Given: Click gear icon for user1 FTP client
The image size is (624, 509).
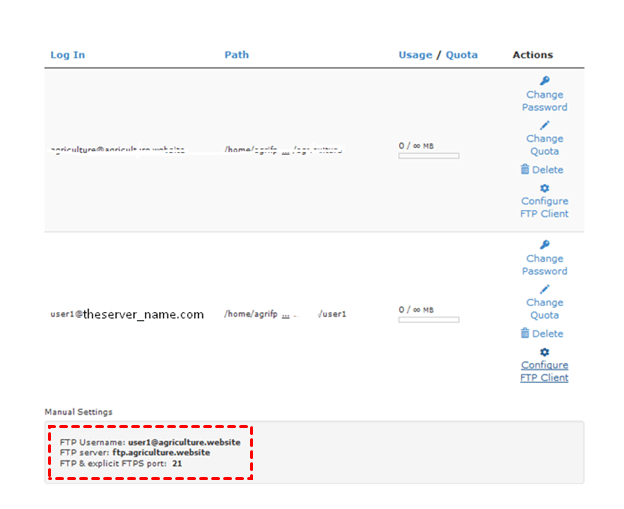Looking at the screenshot, I should pos(544,352).
